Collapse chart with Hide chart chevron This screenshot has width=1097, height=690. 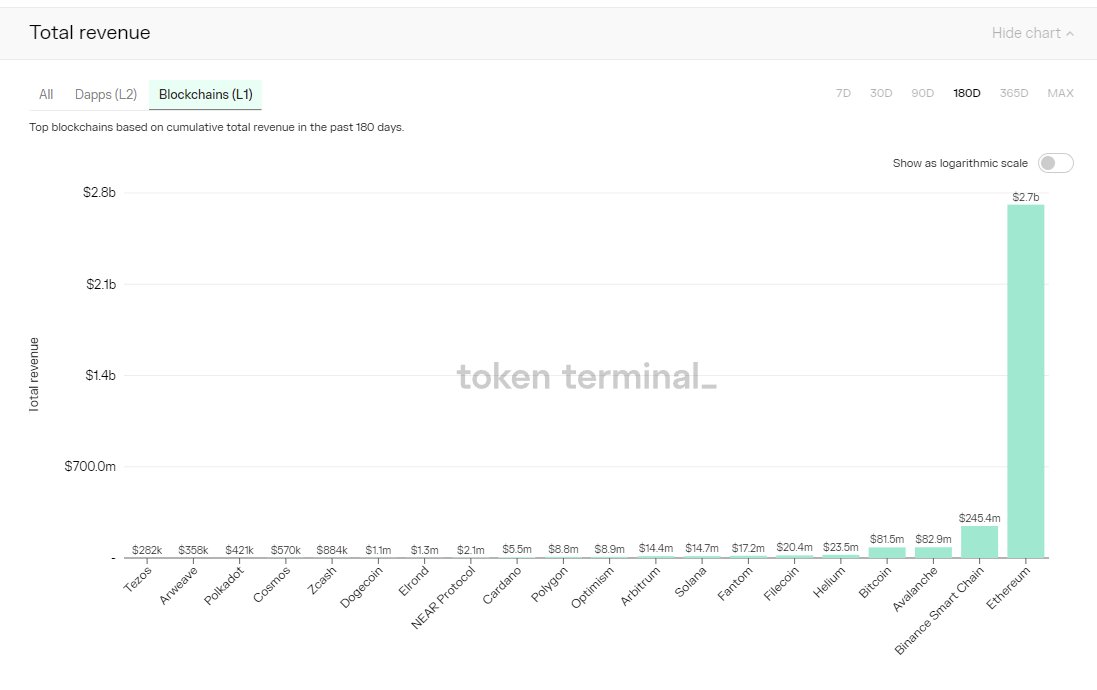coord(1032,33)
